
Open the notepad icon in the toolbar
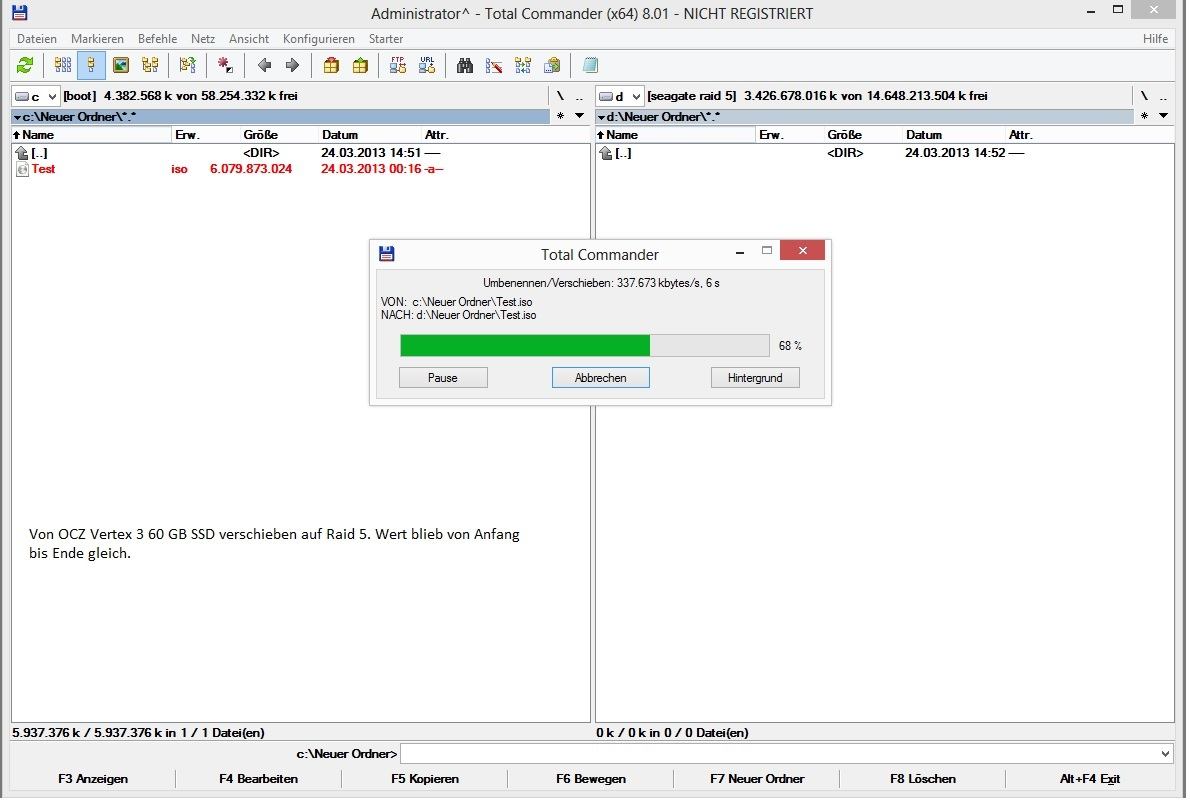[x=590, y=66]
